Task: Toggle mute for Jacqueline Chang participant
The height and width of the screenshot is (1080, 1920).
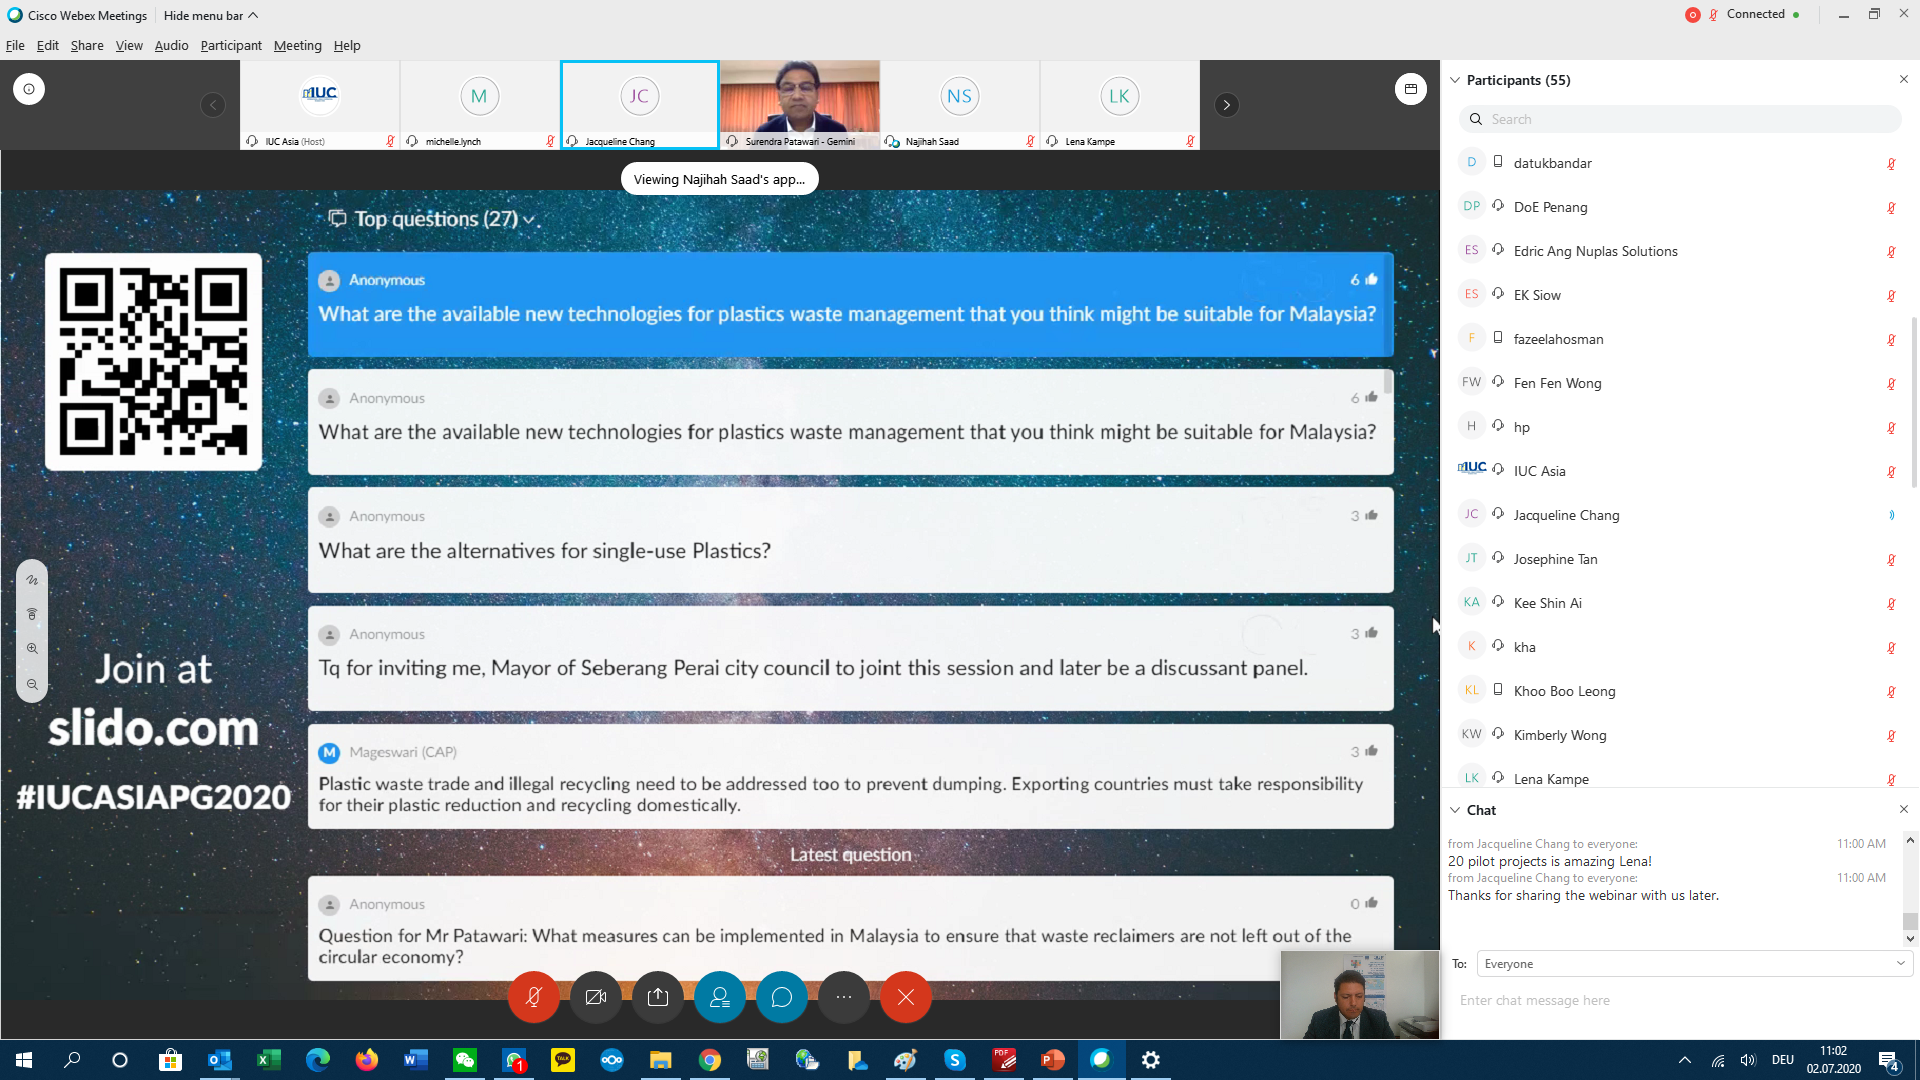Action: (1891, 515)
